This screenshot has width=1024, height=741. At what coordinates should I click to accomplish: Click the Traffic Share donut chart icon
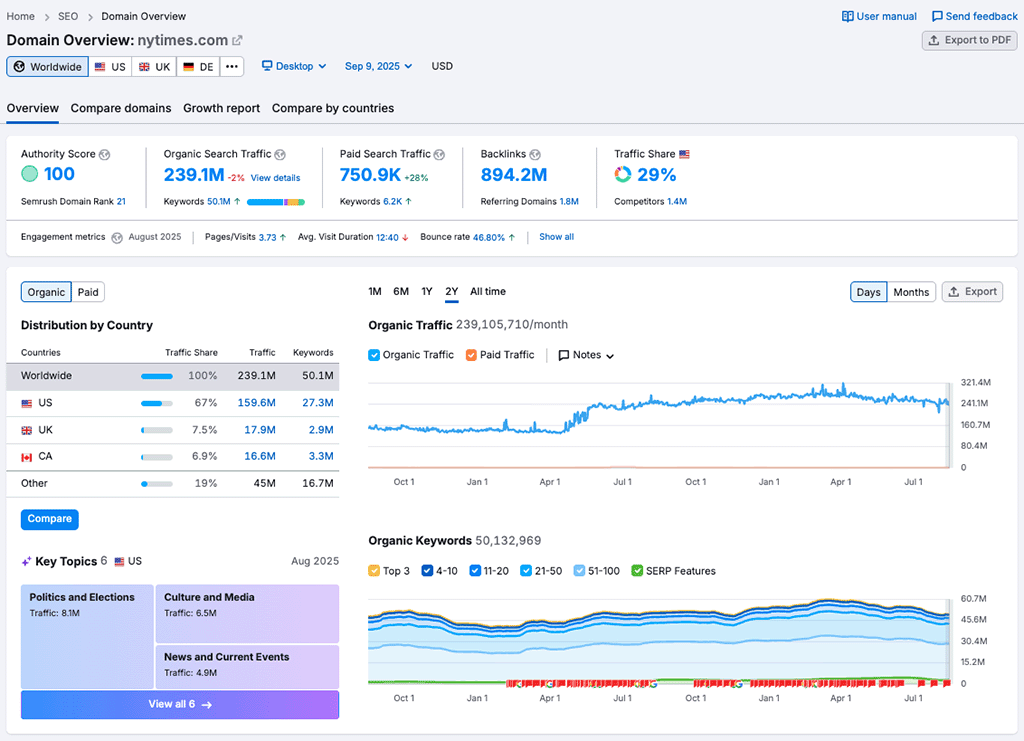tap(623, 174)
